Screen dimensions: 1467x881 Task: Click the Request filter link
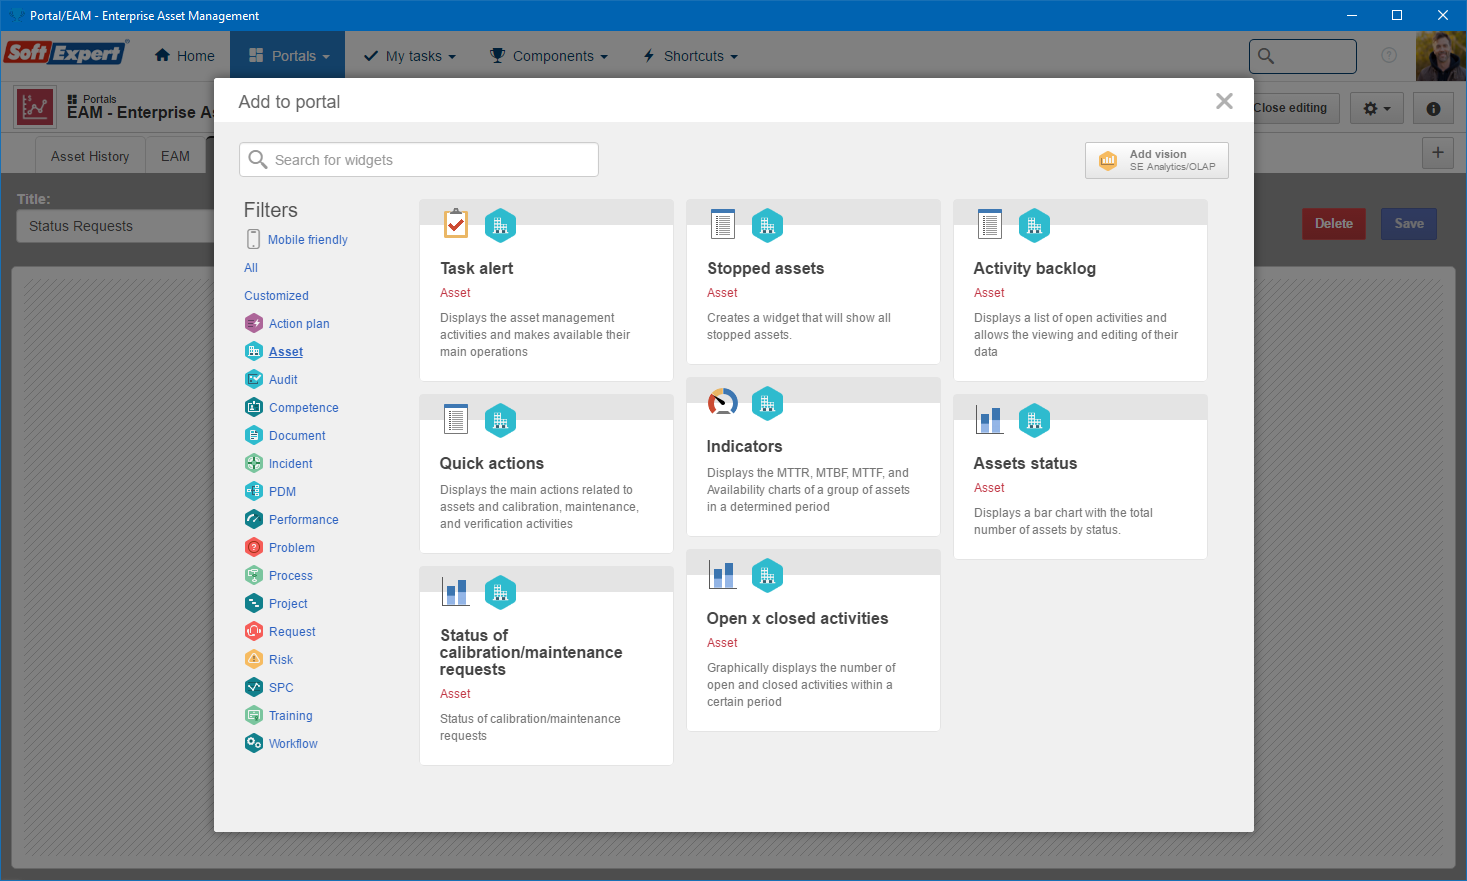tap(292, 632)
